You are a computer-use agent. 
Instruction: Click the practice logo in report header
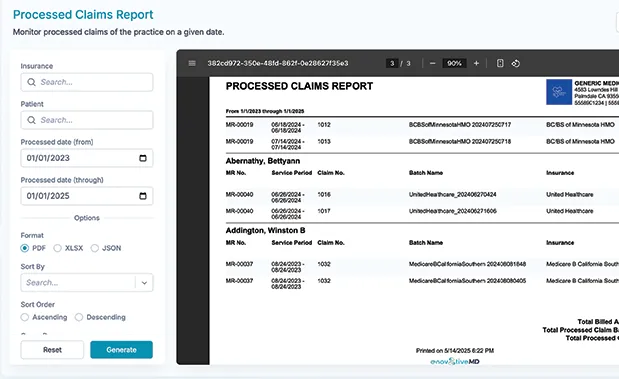[x=559, y=92]
